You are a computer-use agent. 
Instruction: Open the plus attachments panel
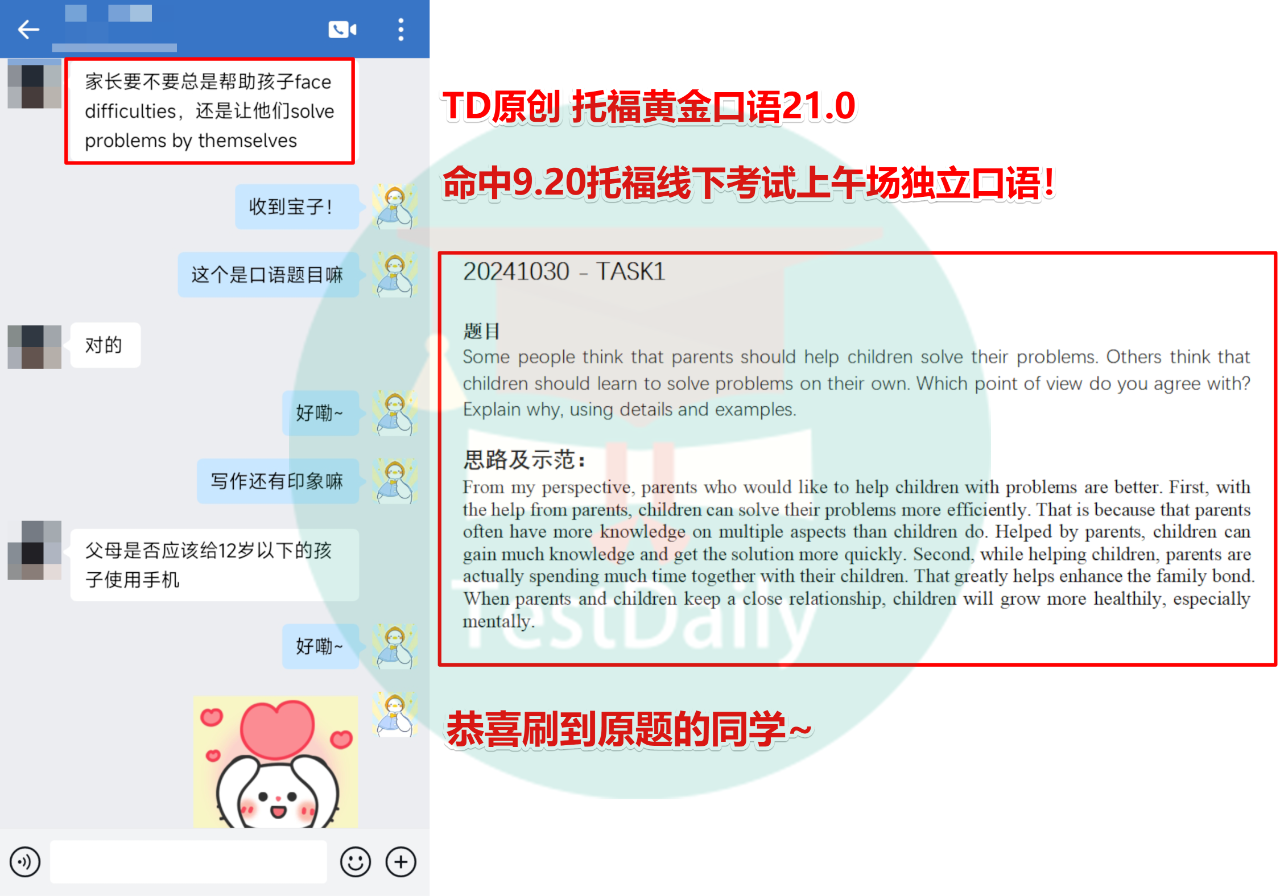401,861
